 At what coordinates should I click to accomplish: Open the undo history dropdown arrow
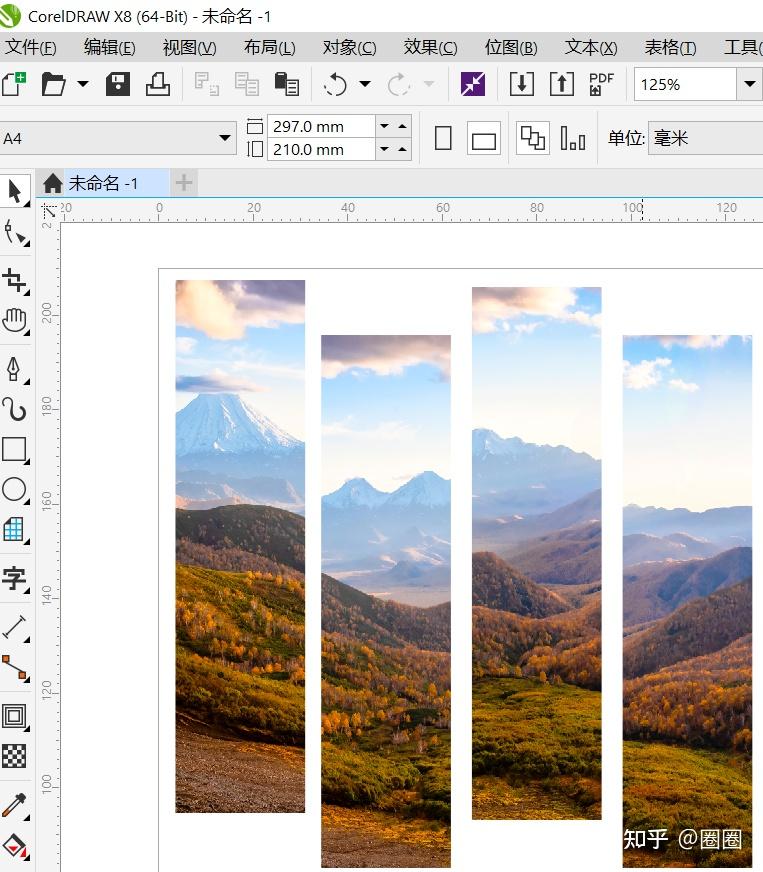pos(365,84)
